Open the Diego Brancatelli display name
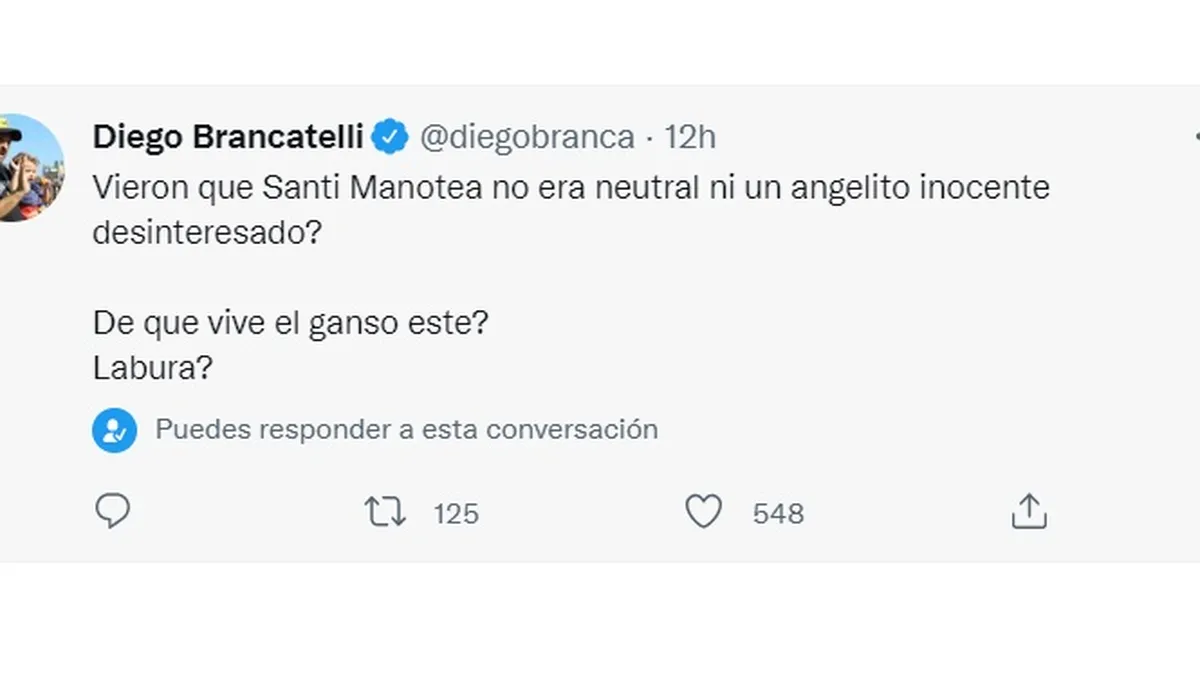The height and width of the screenshot is (675, 1200). point(227,136)
